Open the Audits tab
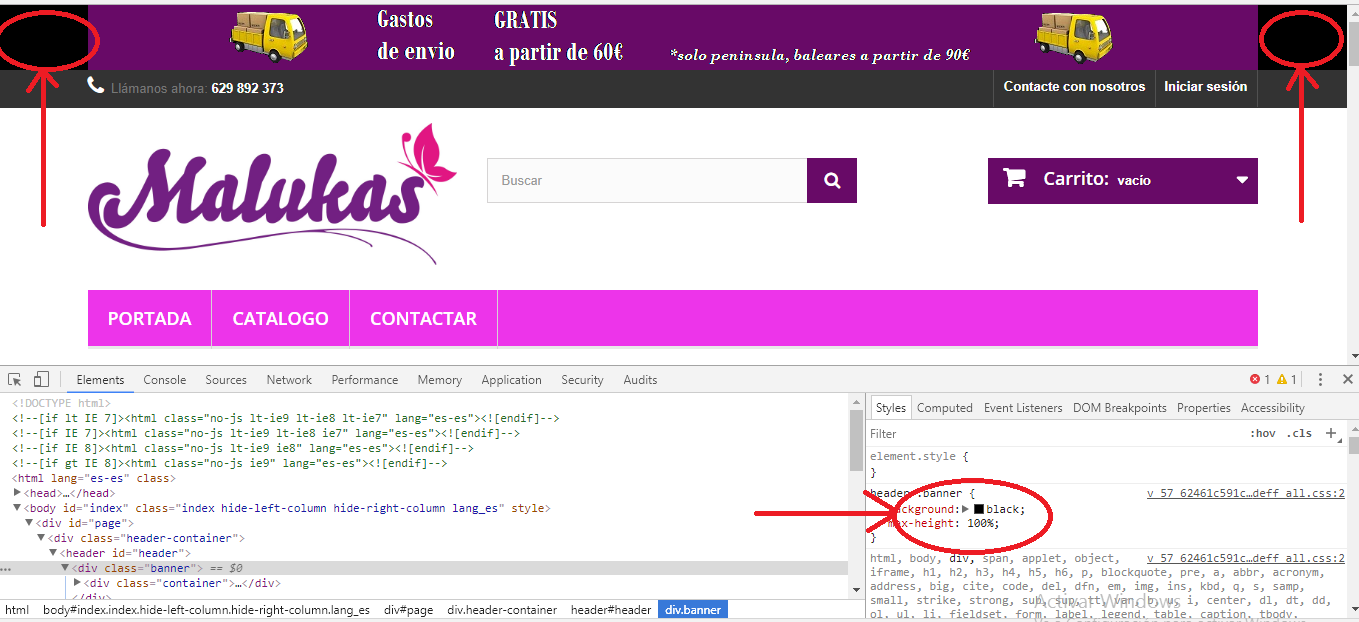The height and width of the screenshot is (622, 1359). click(640, 380)
